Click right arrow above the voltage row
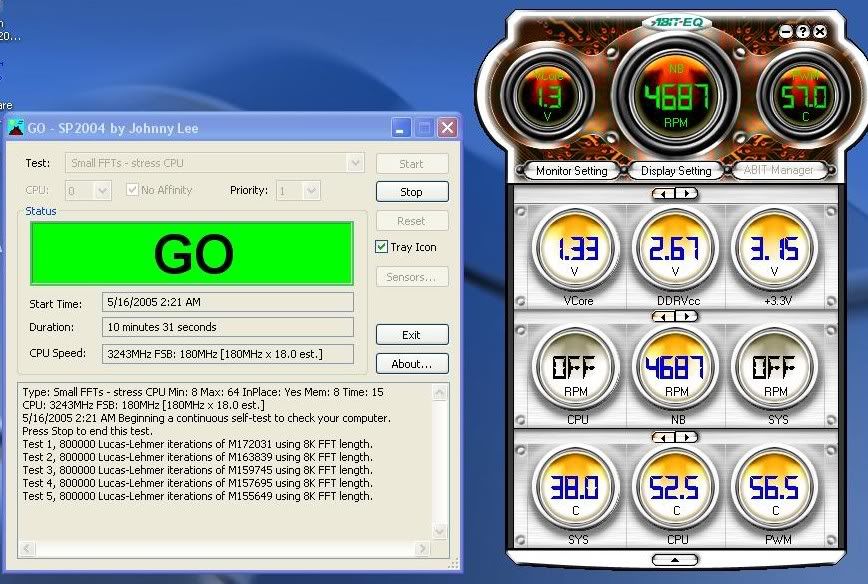 coord(686,193)
